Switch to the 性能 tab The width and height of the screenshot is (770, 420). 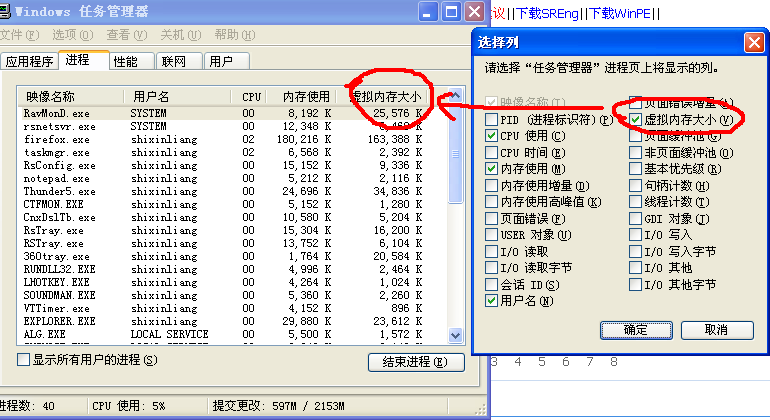pos(131,61)
